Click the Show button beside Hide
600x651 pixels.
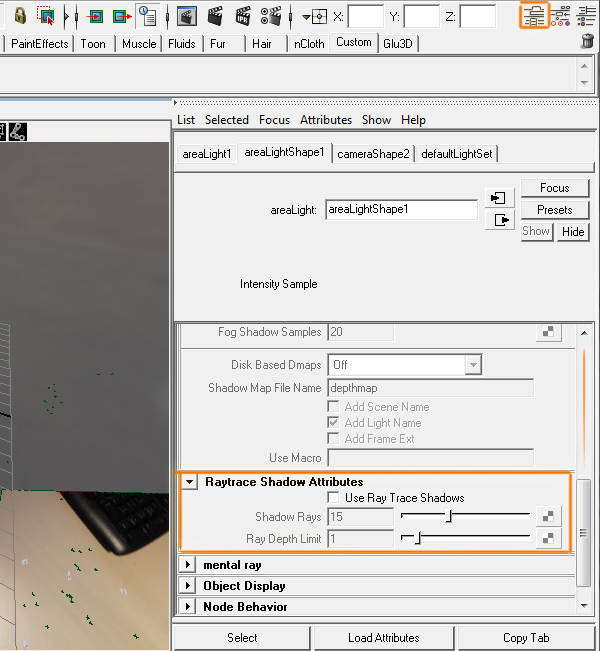click(536, 231)
